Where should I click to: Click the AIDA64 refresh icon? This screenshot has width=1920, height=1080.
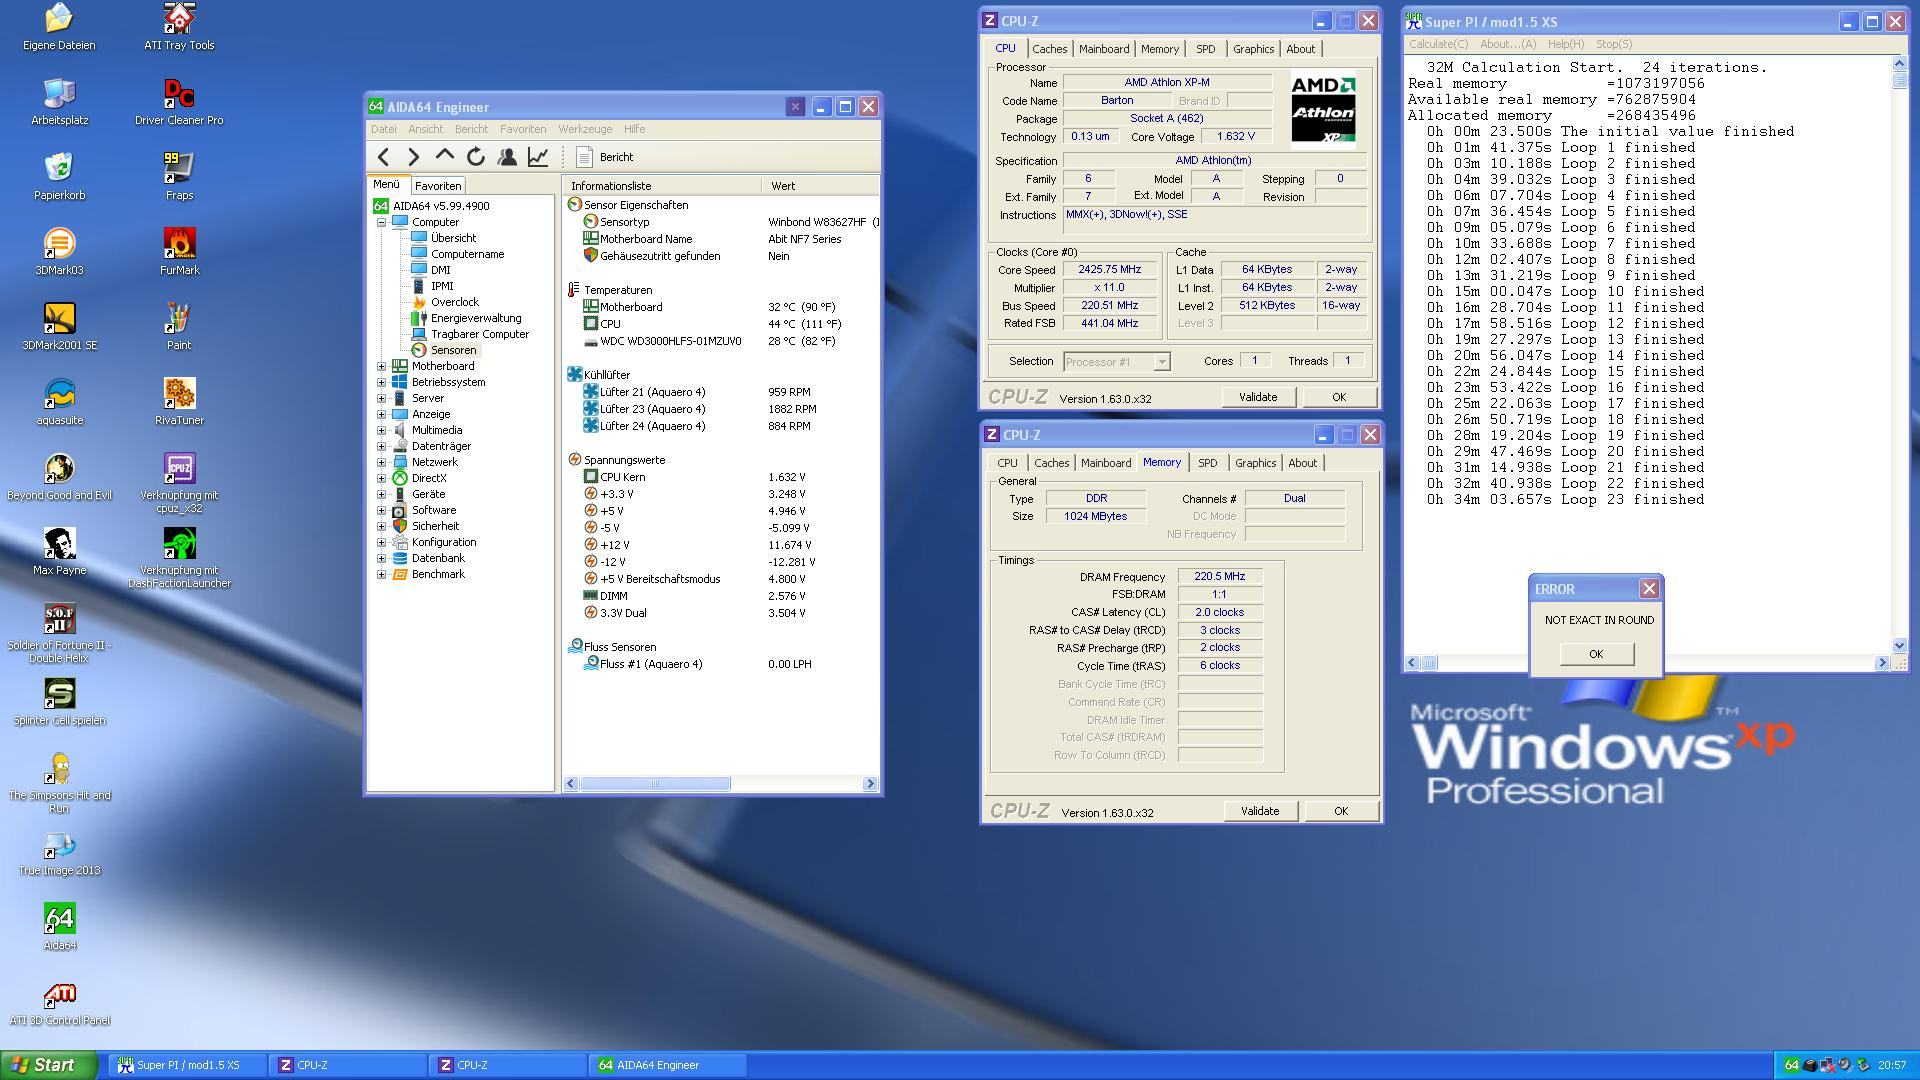(x=476, y=157)
